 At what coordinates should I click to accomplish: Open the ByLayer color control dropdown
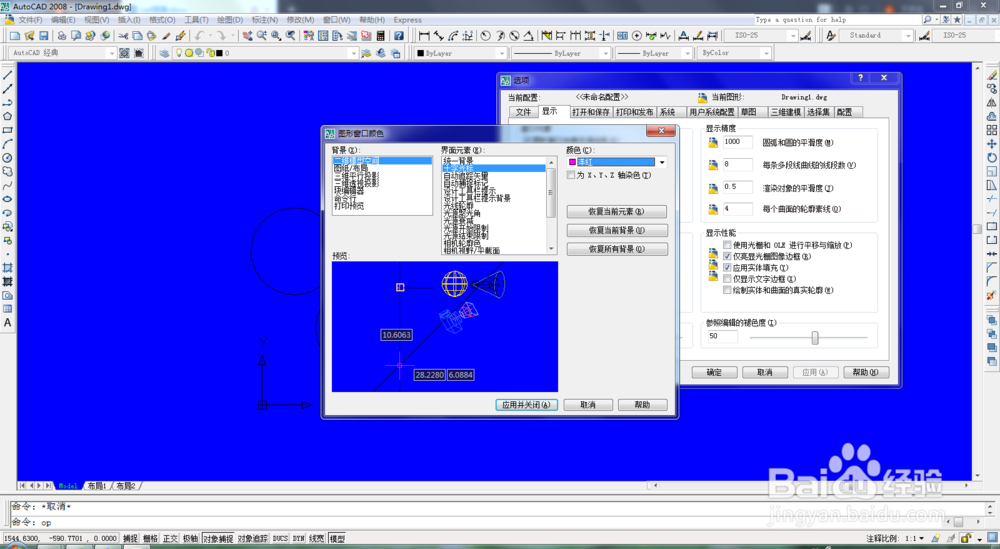502,53
